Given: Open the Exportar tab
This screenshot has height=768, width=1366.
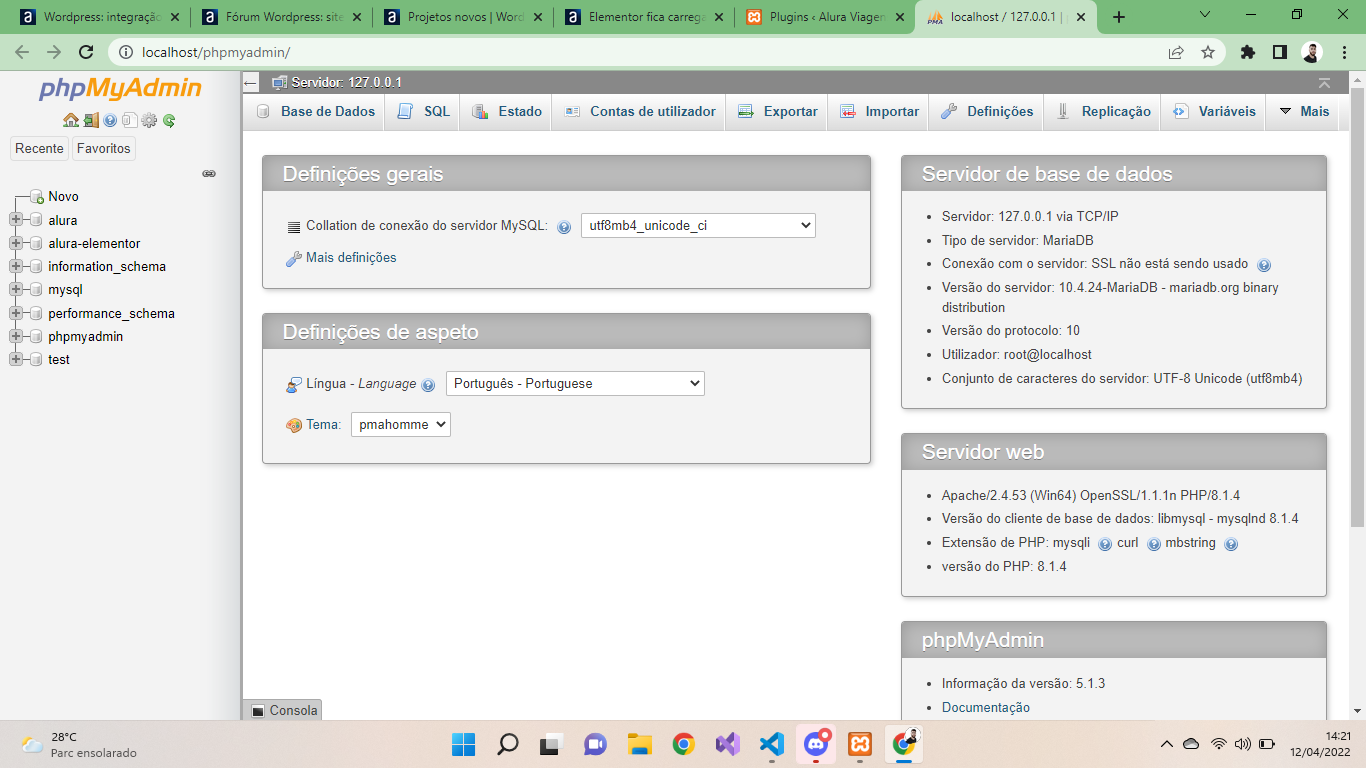Looking at the screenshot, I should pyautogui.click(x=777, y=111).
